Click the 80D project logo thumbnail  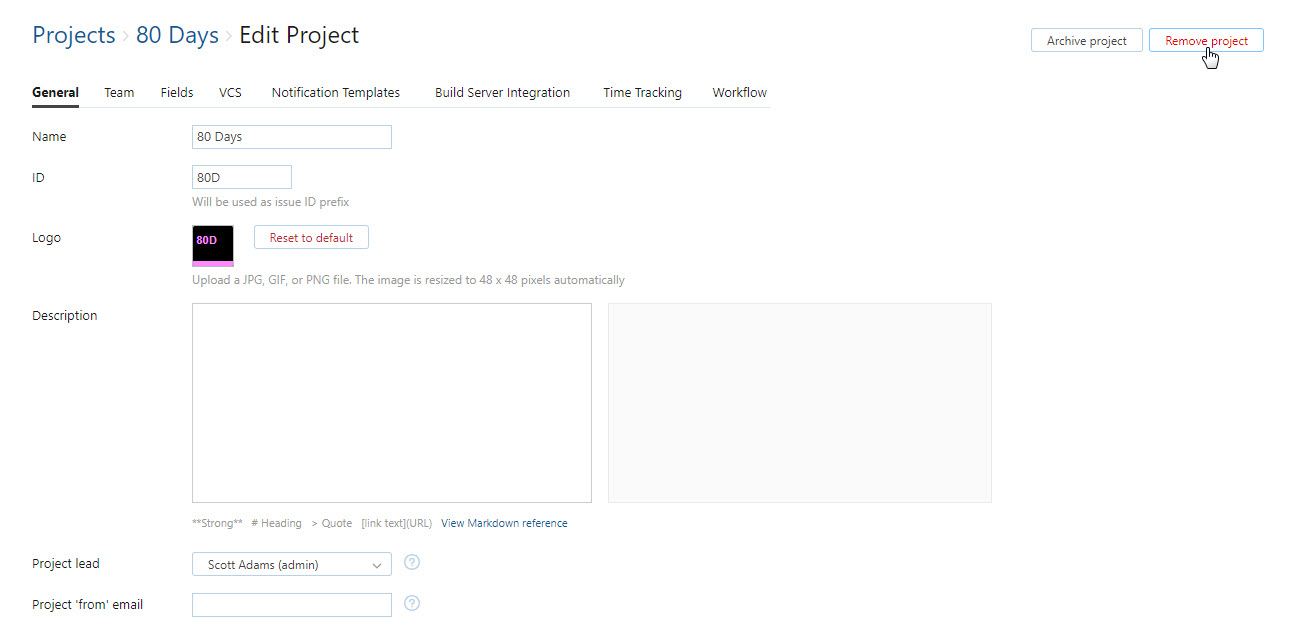point(213,245)
